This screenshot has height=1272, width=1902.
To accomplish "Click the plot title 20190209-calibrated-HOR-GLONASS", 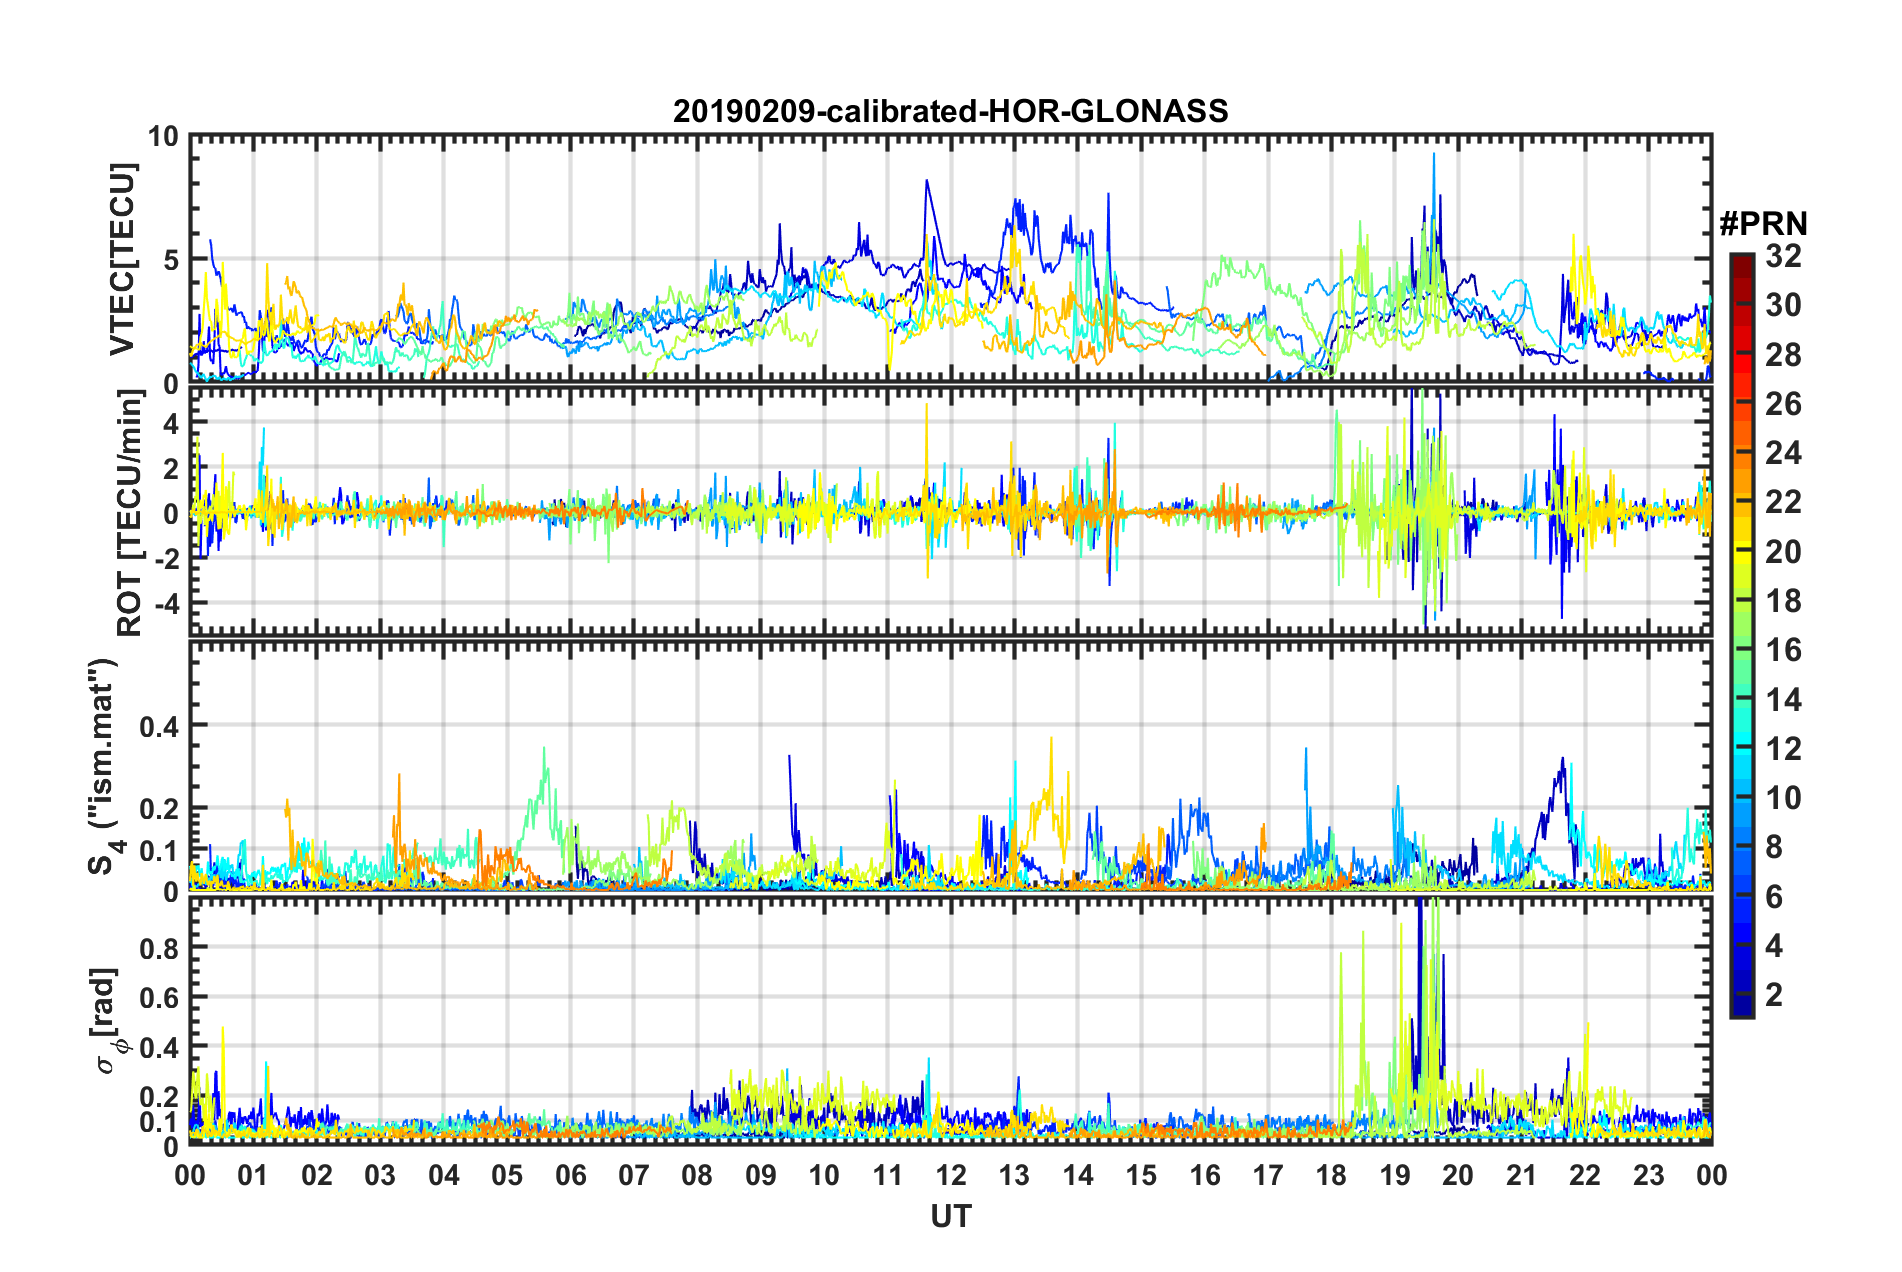I will 950,111.
